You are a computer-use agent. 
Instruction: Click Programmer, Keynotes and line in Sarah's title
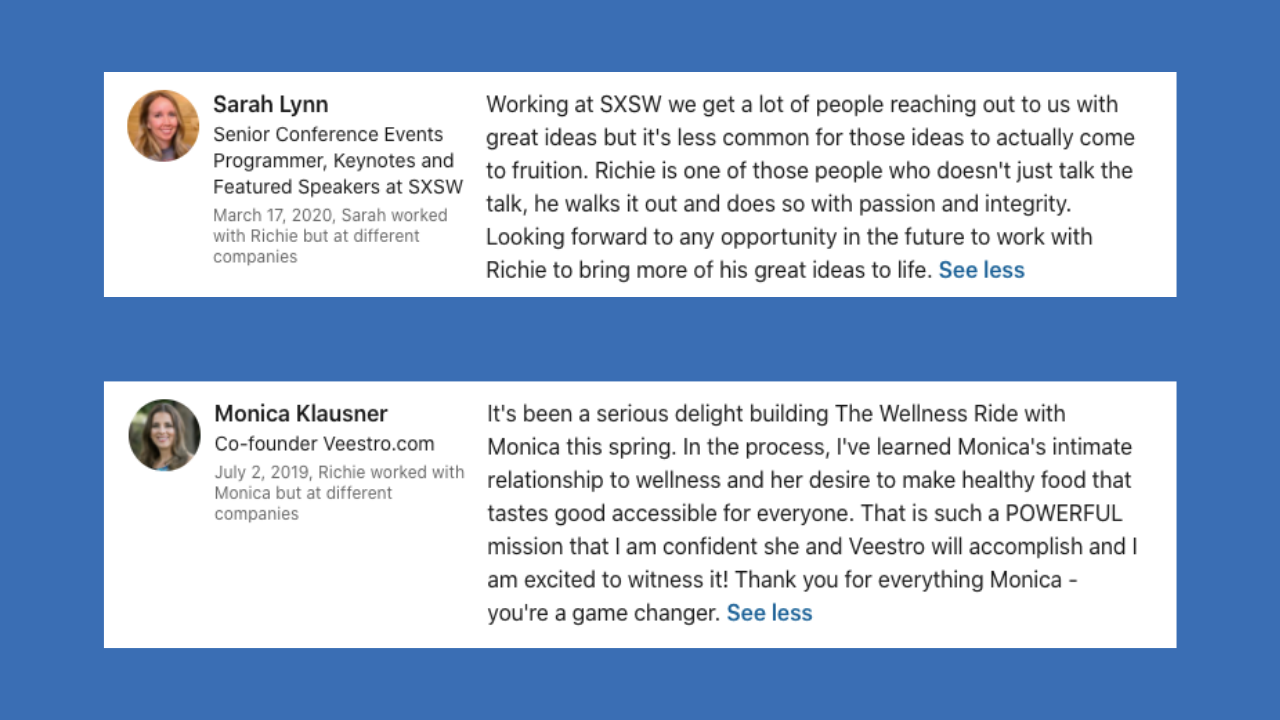click(333, 161)
